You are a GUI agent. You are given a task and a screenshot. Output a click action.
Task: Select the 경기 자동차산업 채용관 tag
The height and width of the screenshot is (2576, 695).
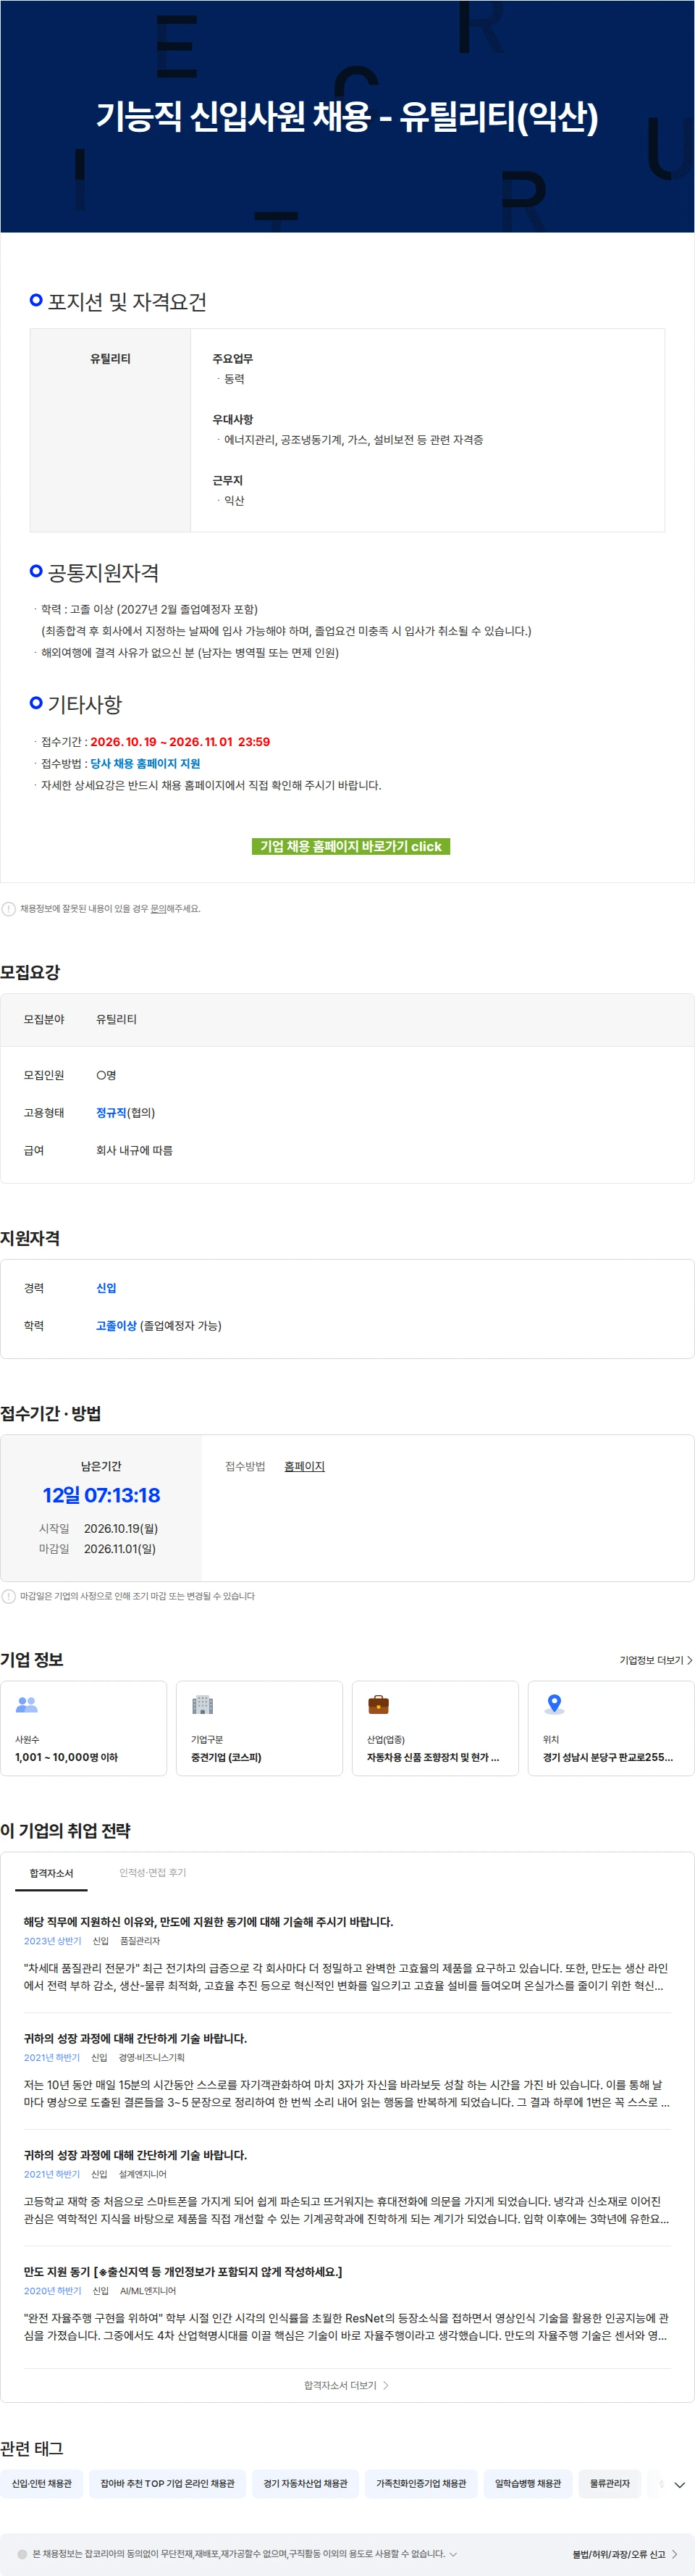(305, 2483)
